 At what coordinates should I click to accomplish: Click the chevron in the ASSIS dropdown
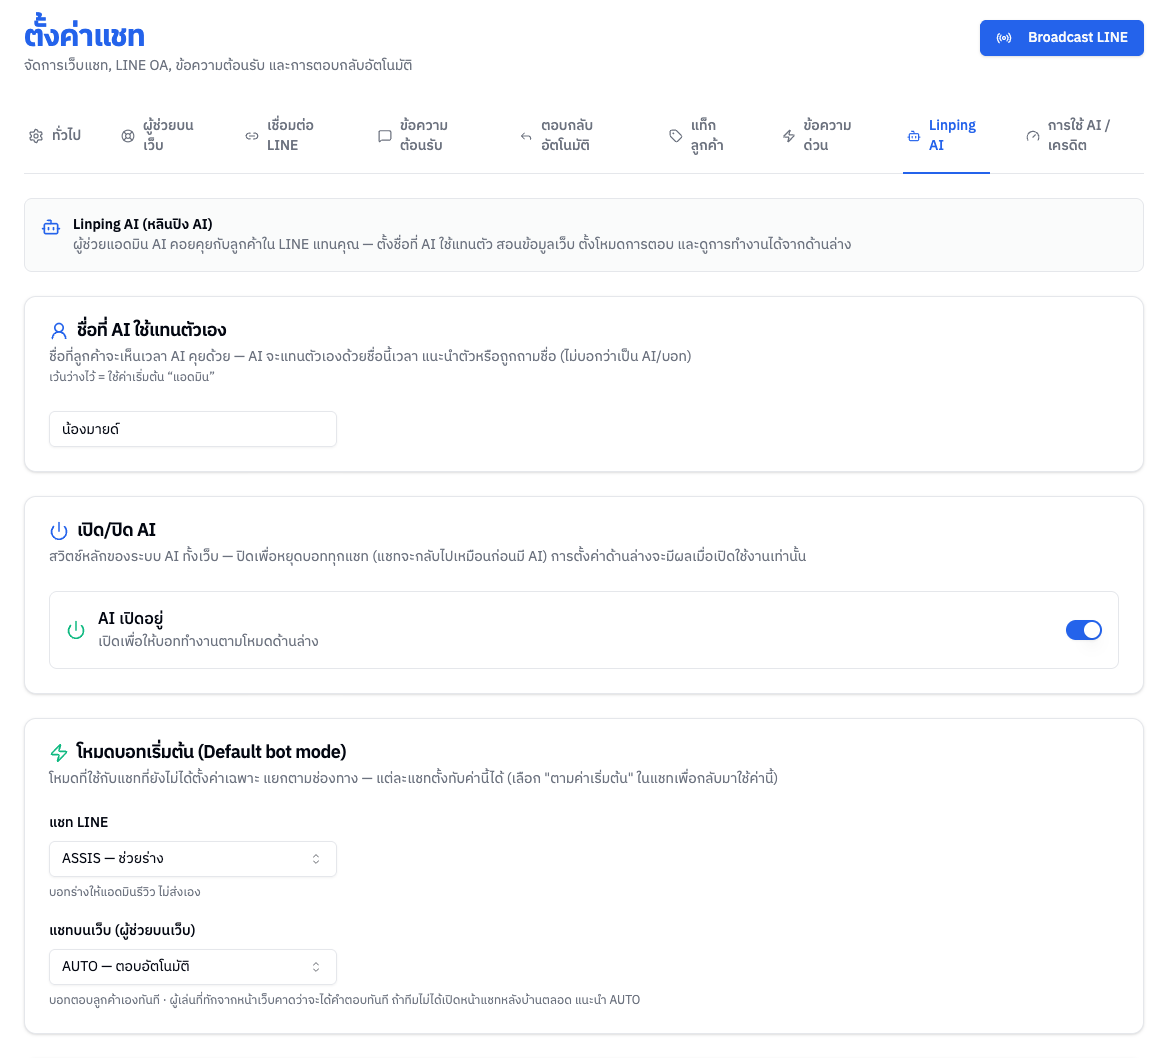(x=316, y=859)
